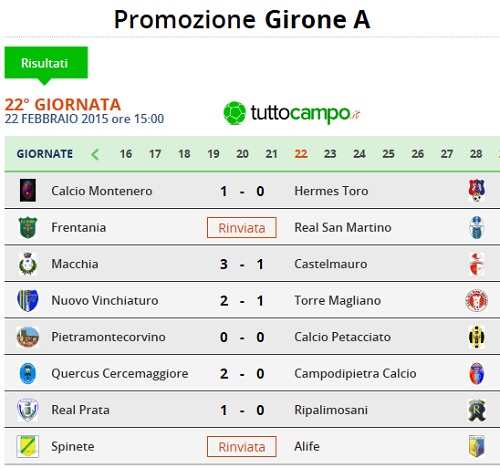The height and width of the screenshot is (468, 500).
Task: Click the Pietramontecorvino 0 - 0 score
Action: click(x=242, y=337)
